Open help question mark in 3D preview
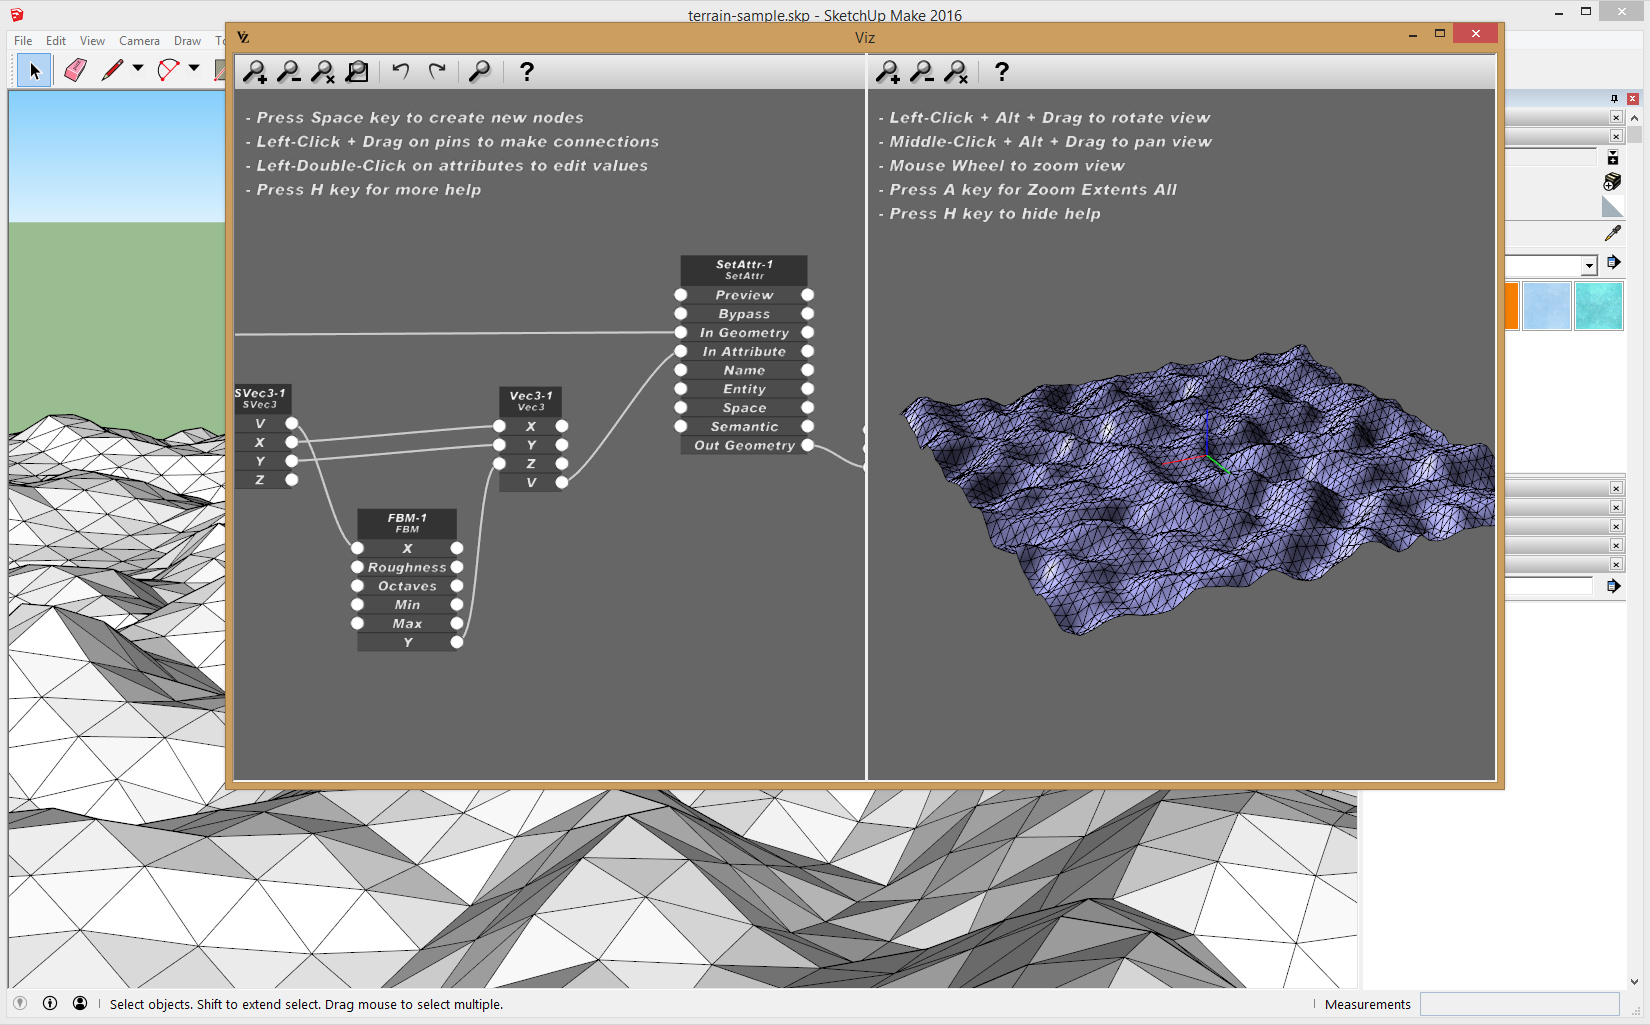The image size is (1650, 1025). 1002,72
